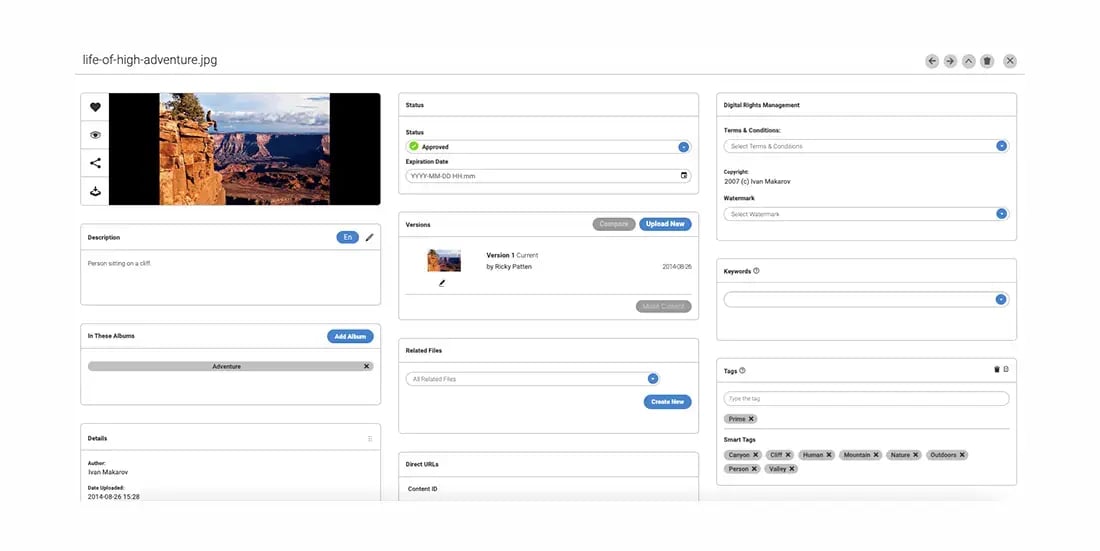Click the Upload New version button
Screen dimensions: 1100x551
[x=665, y=224]
